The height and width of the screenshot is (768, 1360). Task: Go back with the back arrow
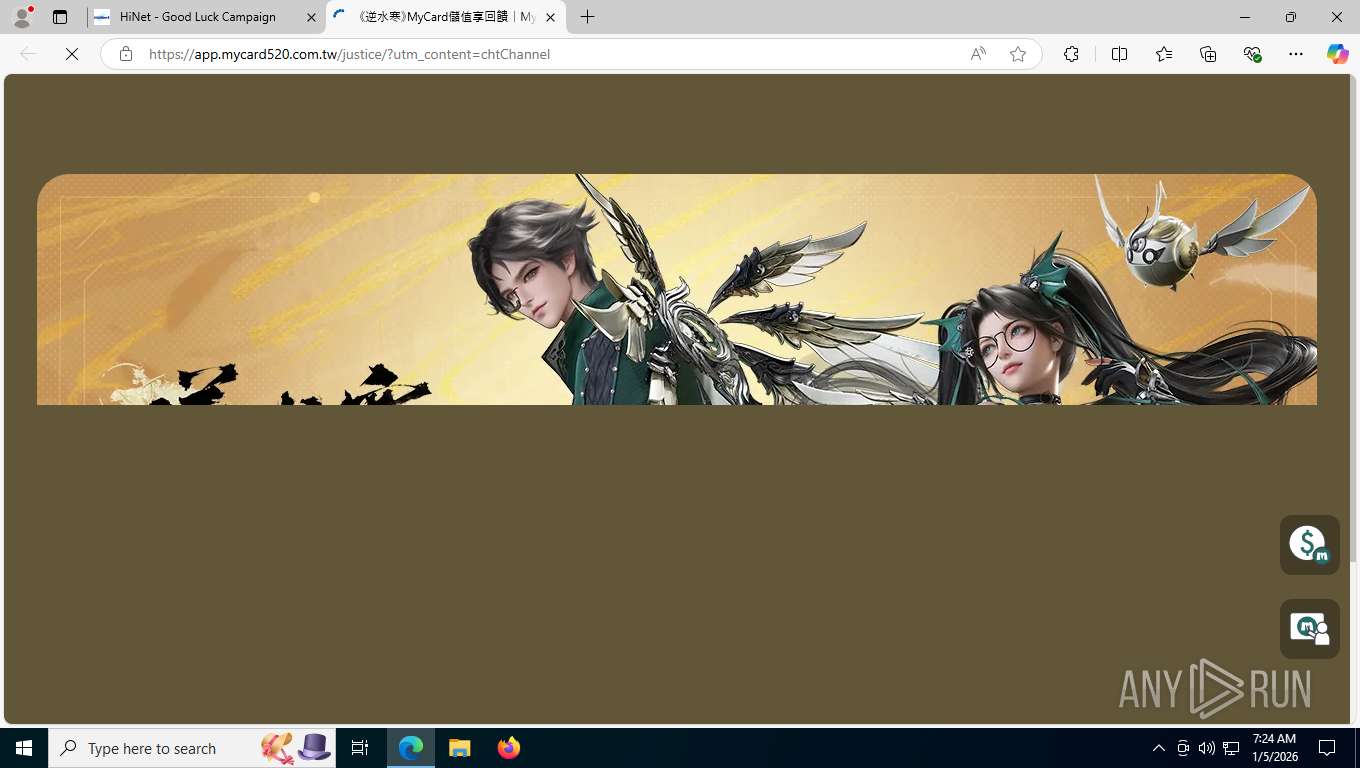click(28, 54)
